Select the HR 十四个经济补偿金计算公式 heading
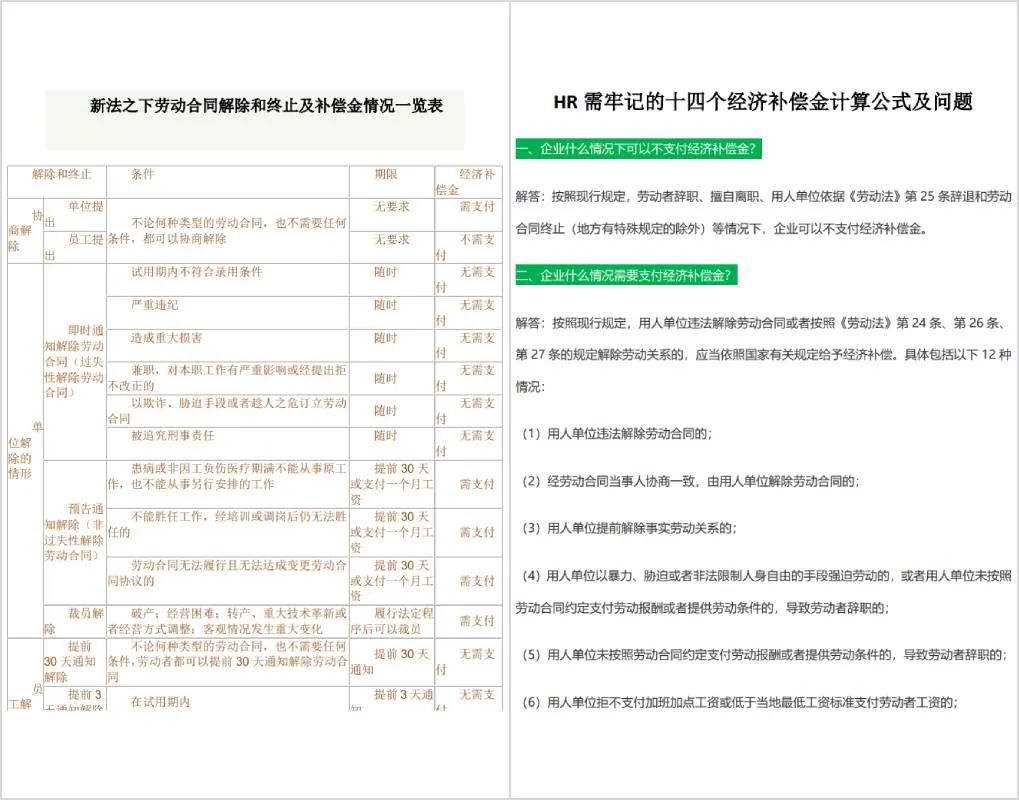Screen dimensions: 1019x800 click(x=763, y=102)
